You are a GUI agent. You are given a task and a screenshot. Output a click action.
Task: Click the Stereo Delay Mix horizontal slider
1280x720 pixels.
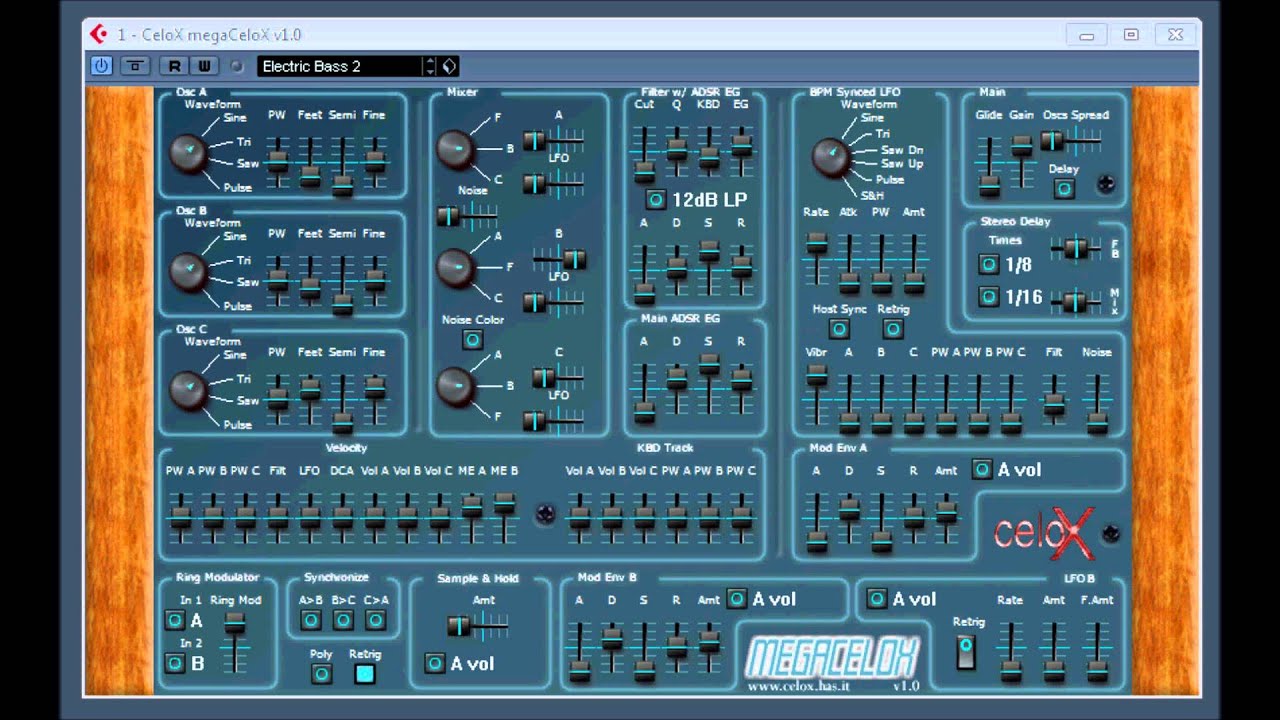(1075, 301)
